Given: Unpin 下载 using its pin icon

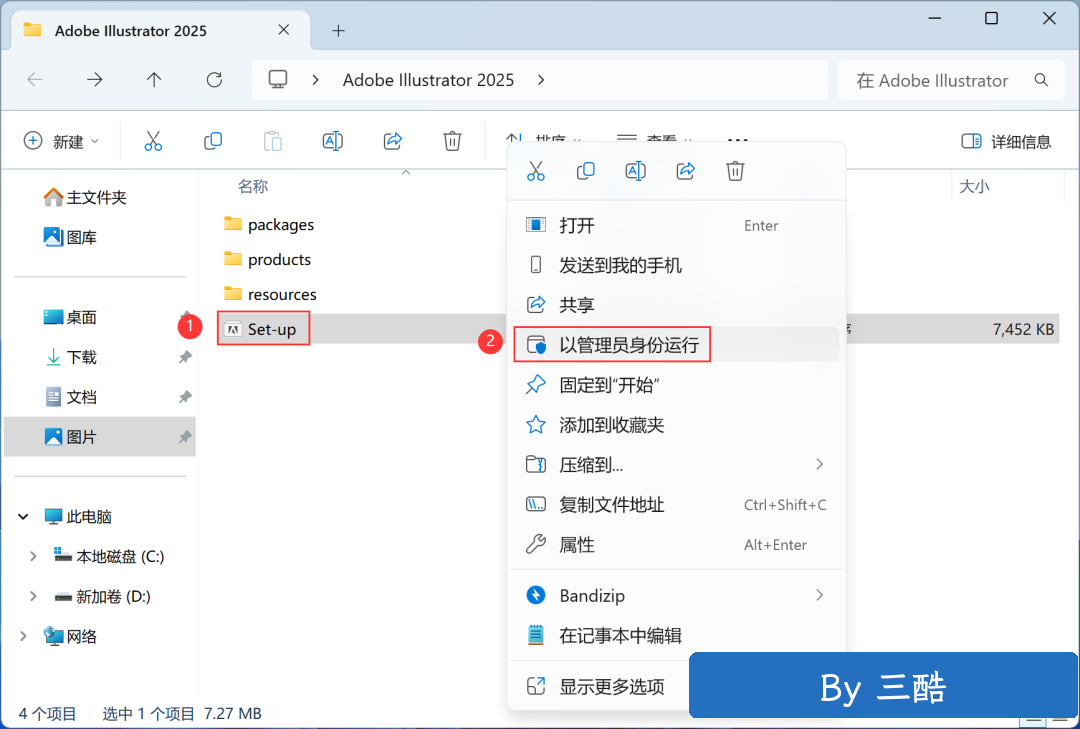Looking at the screenshot, I should point(185,357).
